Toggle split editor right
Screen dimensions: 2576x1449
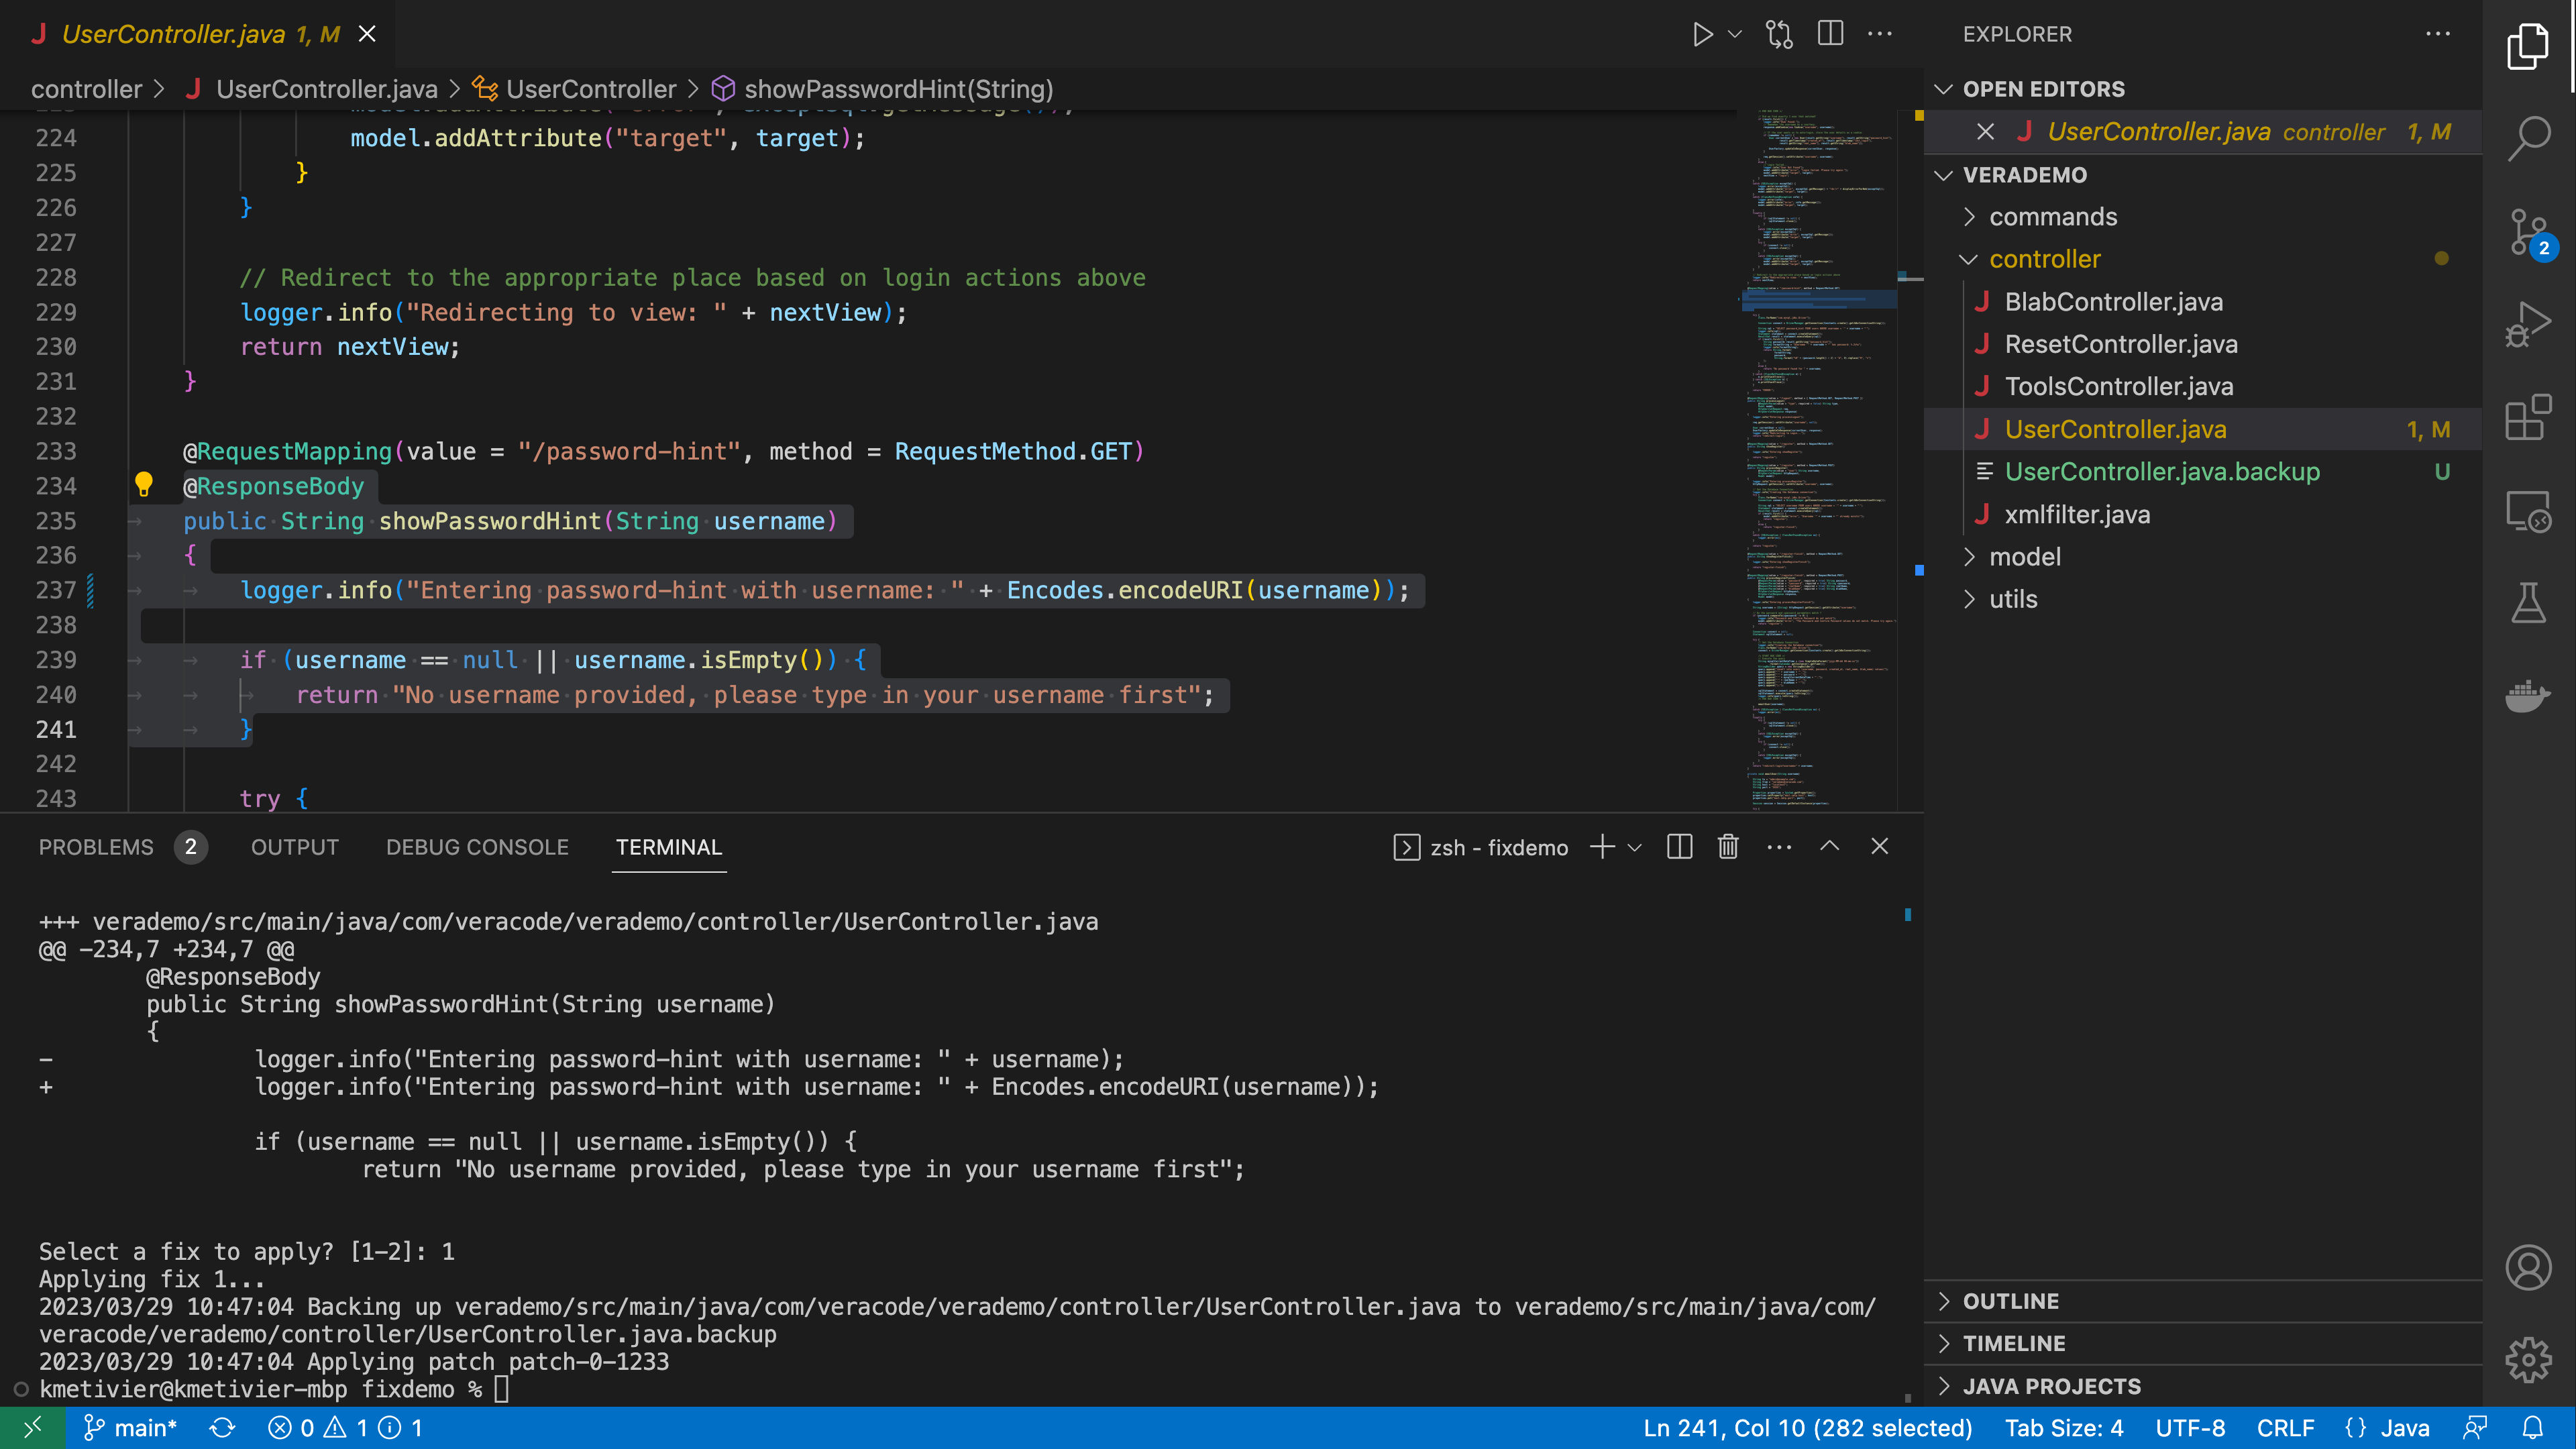1830,34
